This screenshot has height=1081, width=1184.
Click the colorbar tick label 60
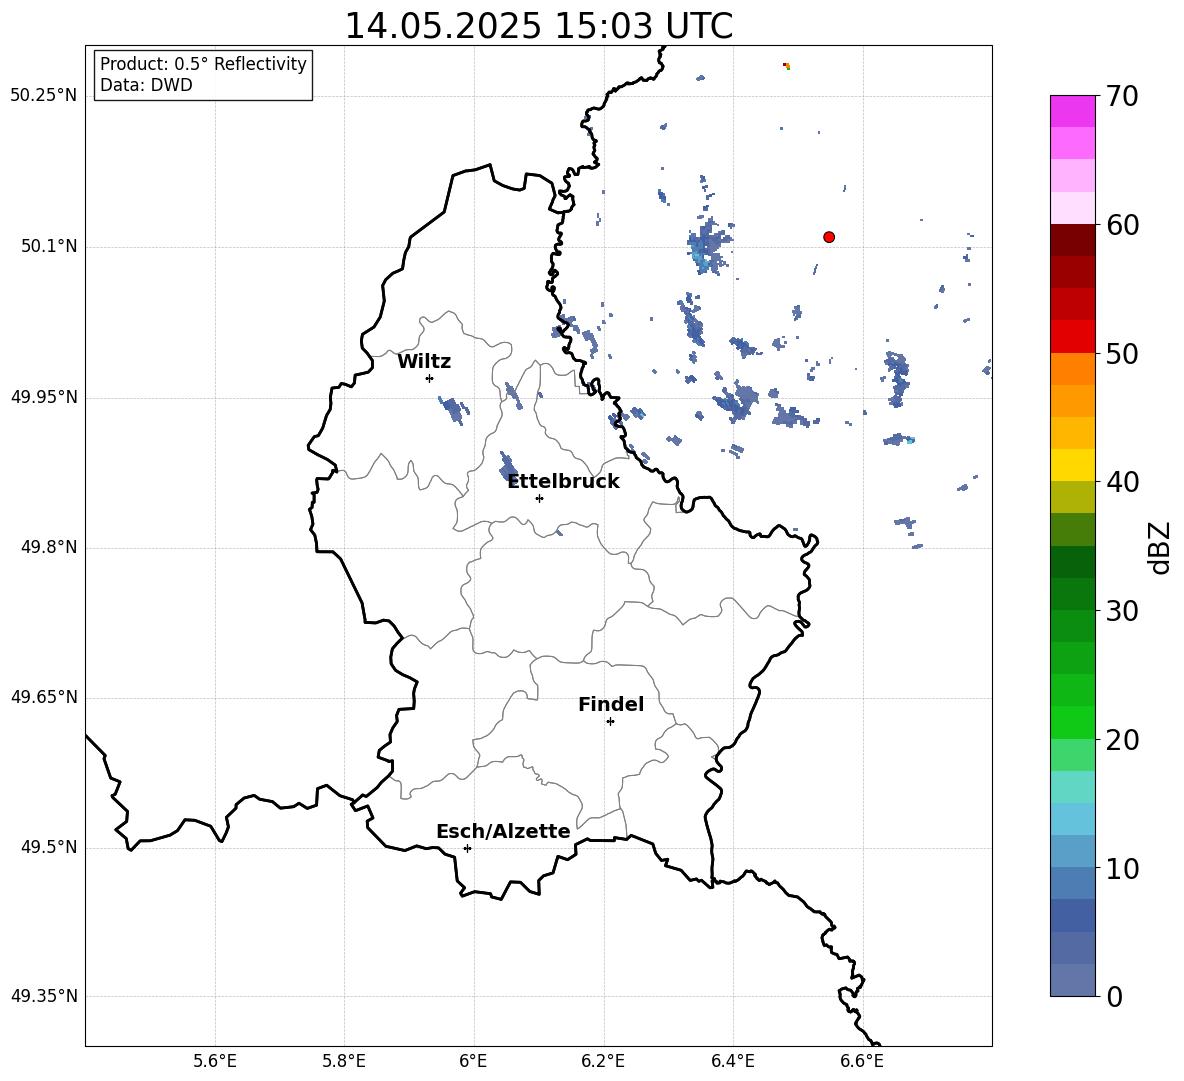click(1122, 225)
